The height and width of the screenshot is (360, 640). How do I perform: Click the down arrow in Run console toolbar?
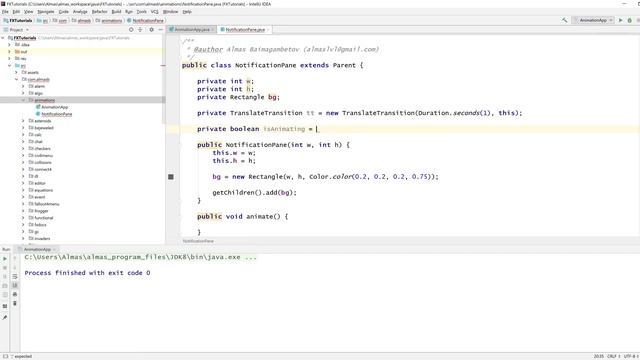tap(15, 268)
